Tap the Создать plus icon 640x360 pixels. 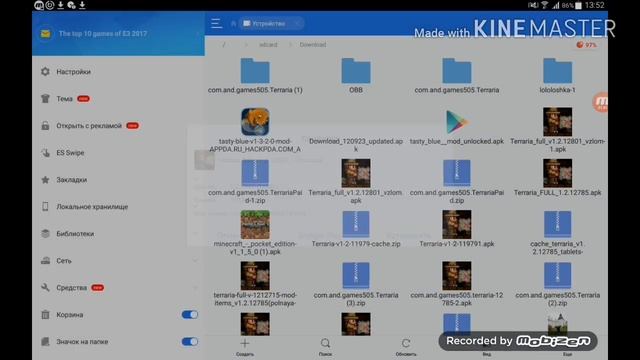(244, 343)
